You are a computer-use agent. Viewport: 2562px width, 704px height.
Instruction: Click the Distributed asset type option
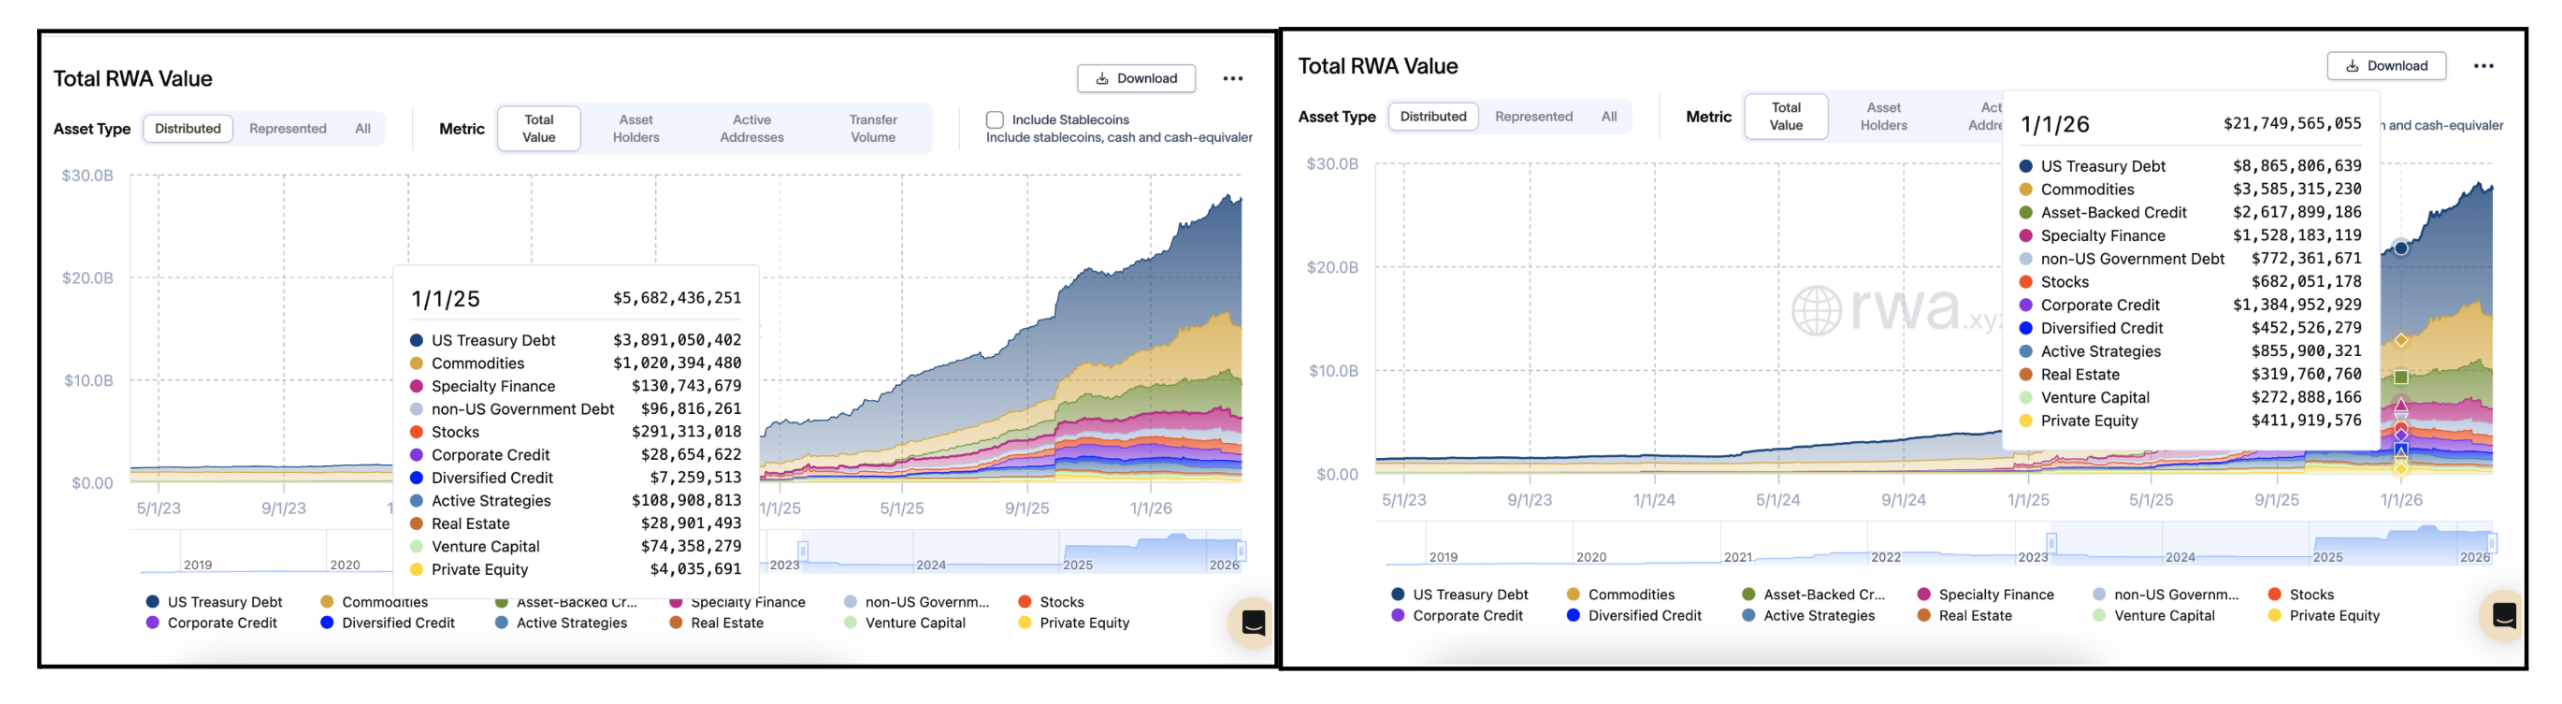187,128
